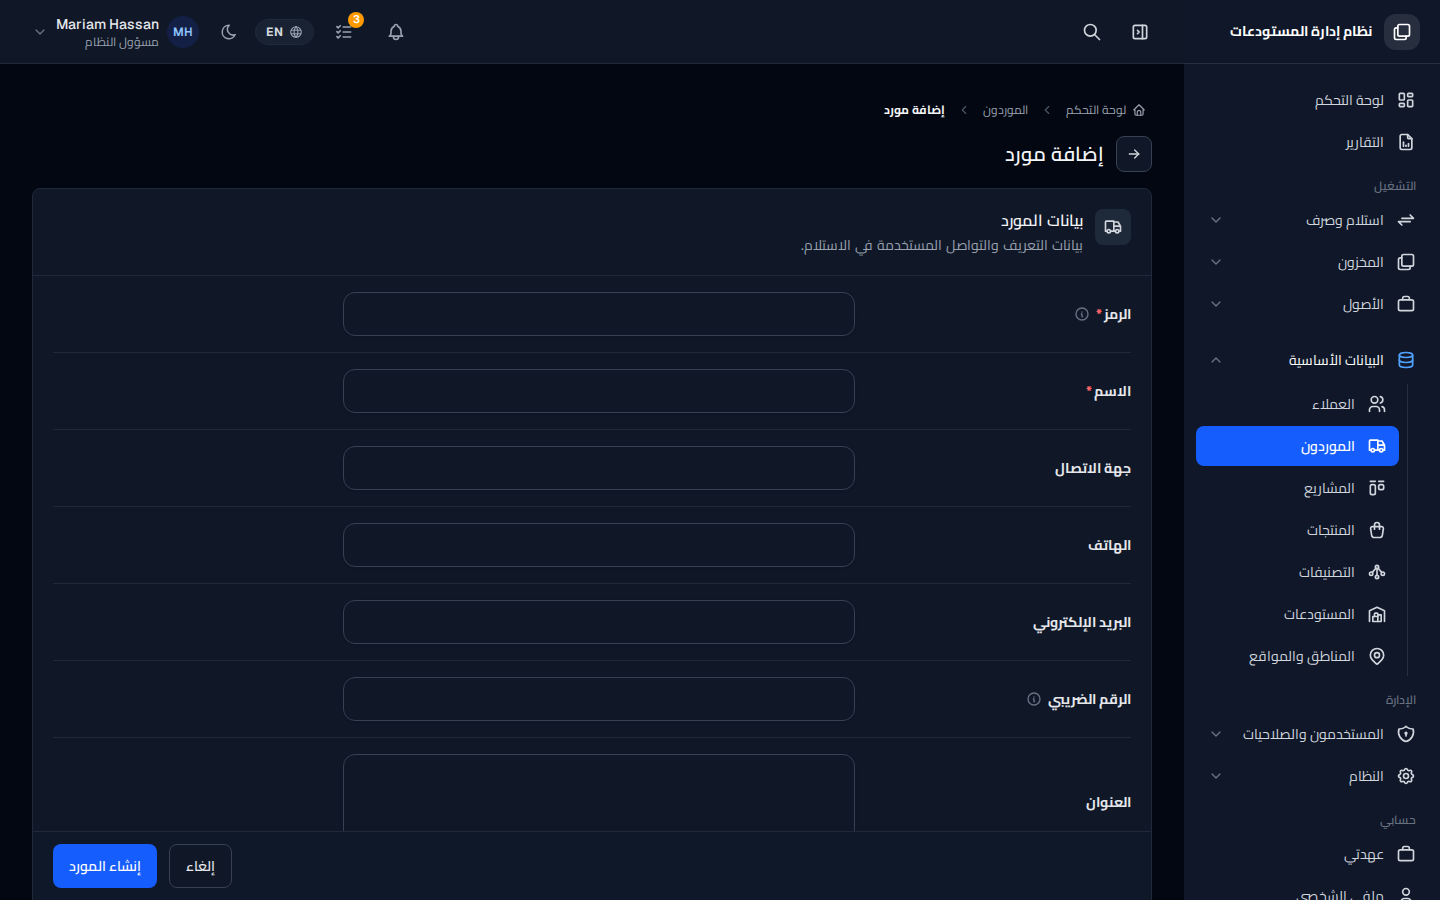Click the truck icon beside بيانات المورد

pos(1113,227)
